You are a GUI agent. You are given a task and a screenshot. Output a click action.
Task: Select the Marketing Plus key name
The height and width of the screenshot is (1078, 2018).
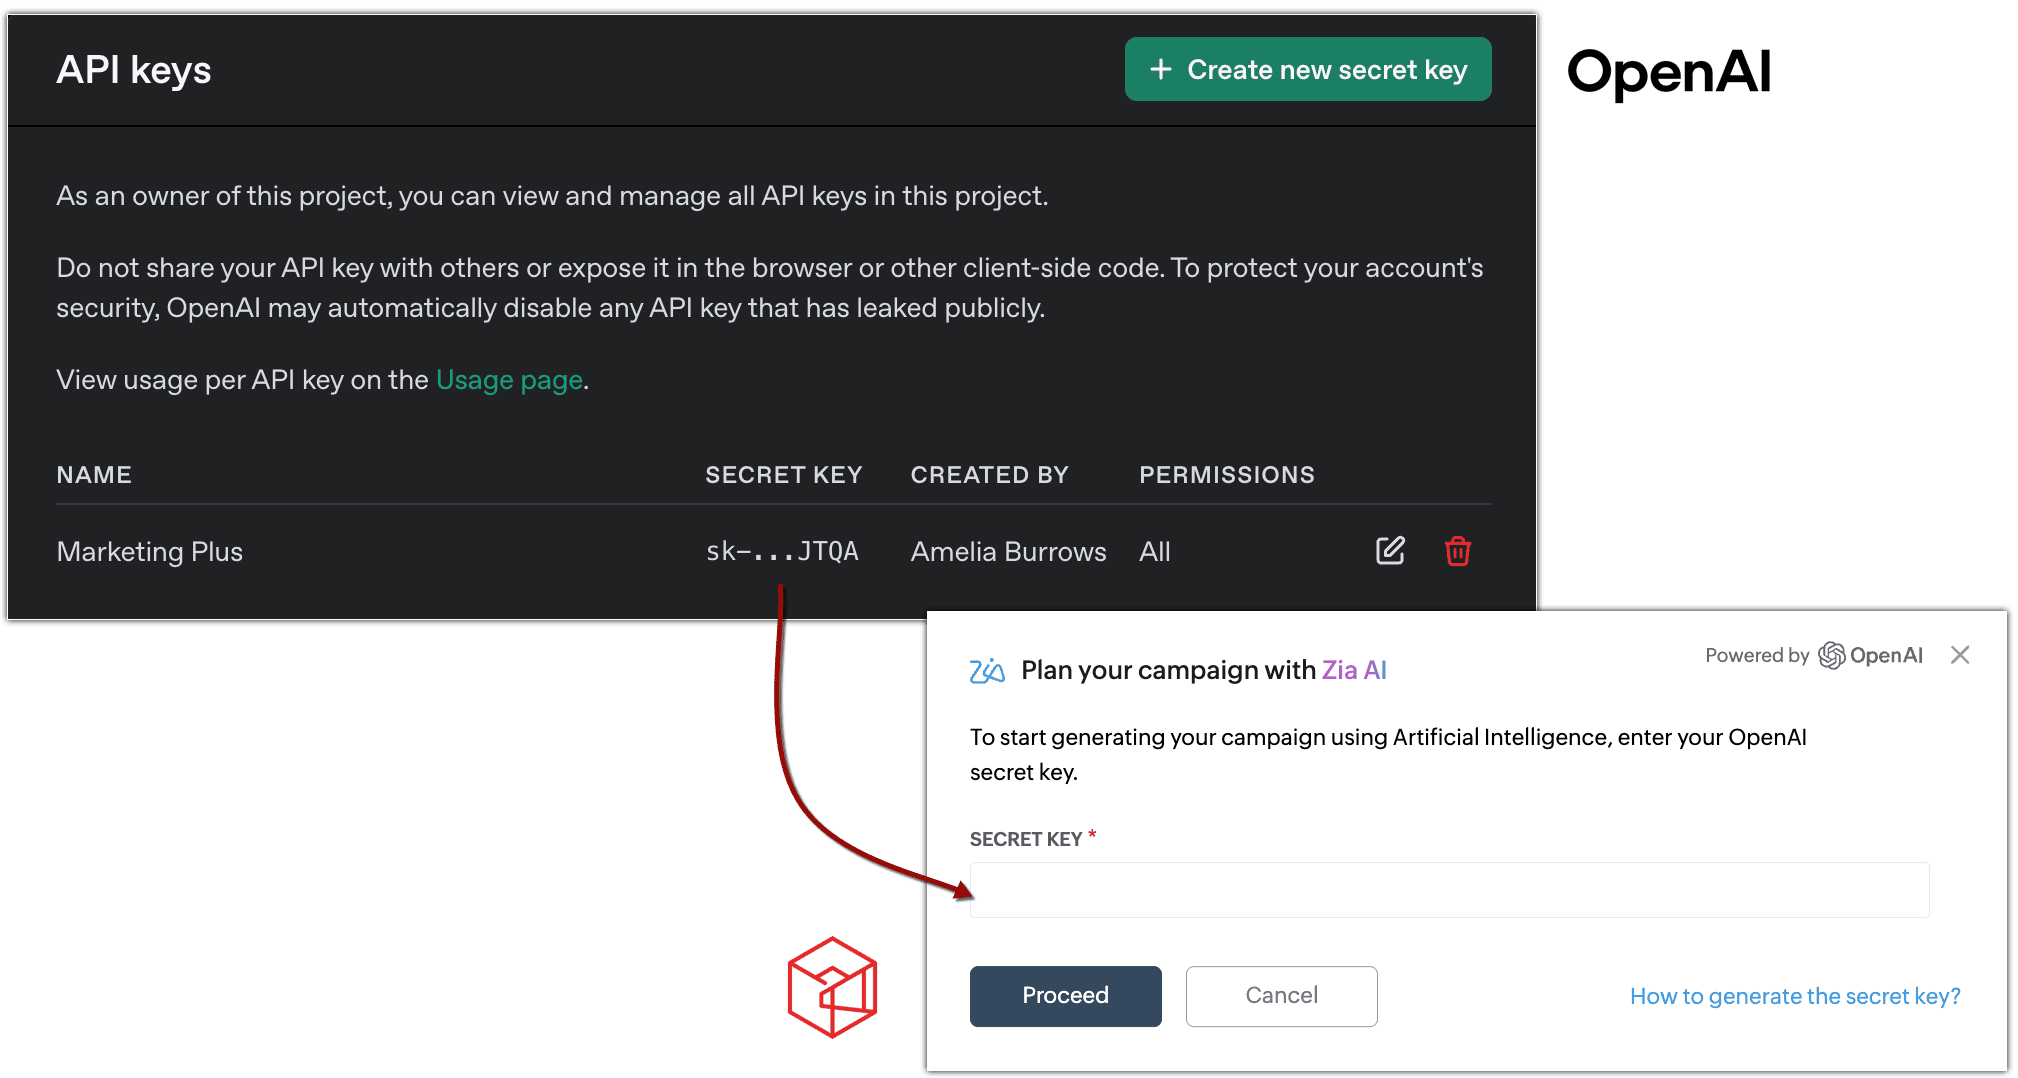pyautogui.click(x=150, y=552)
